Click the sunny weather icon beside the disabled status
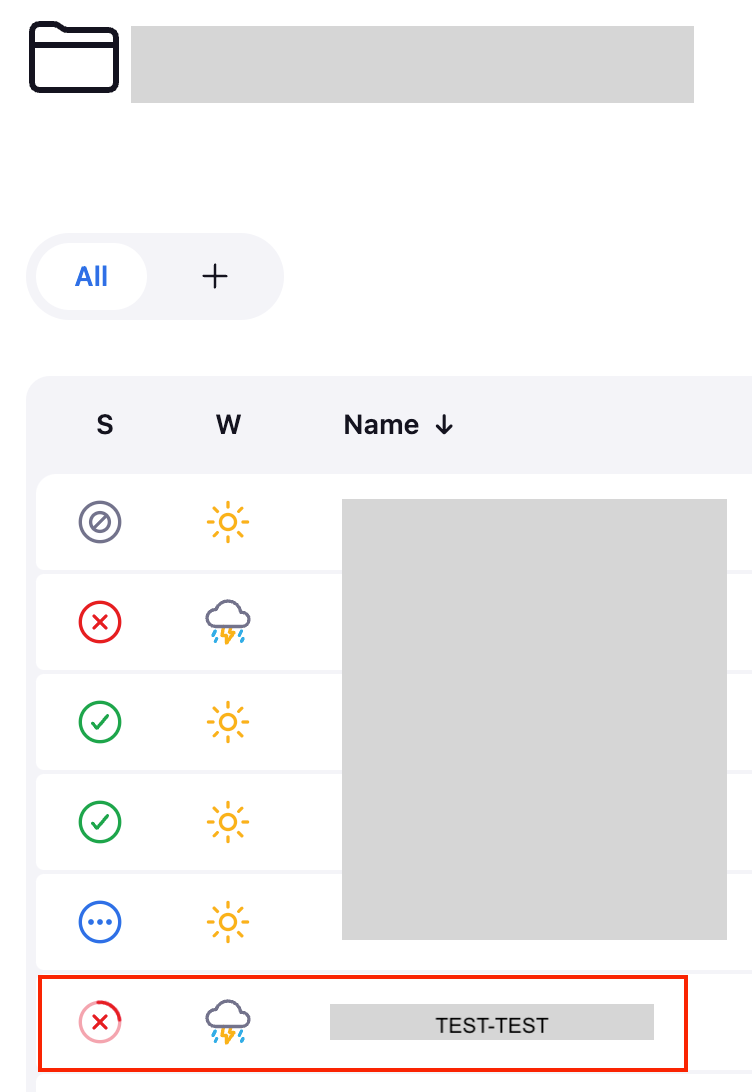Image resolution: width=752 pixels, height=1092 pixels. coord(228,522)
